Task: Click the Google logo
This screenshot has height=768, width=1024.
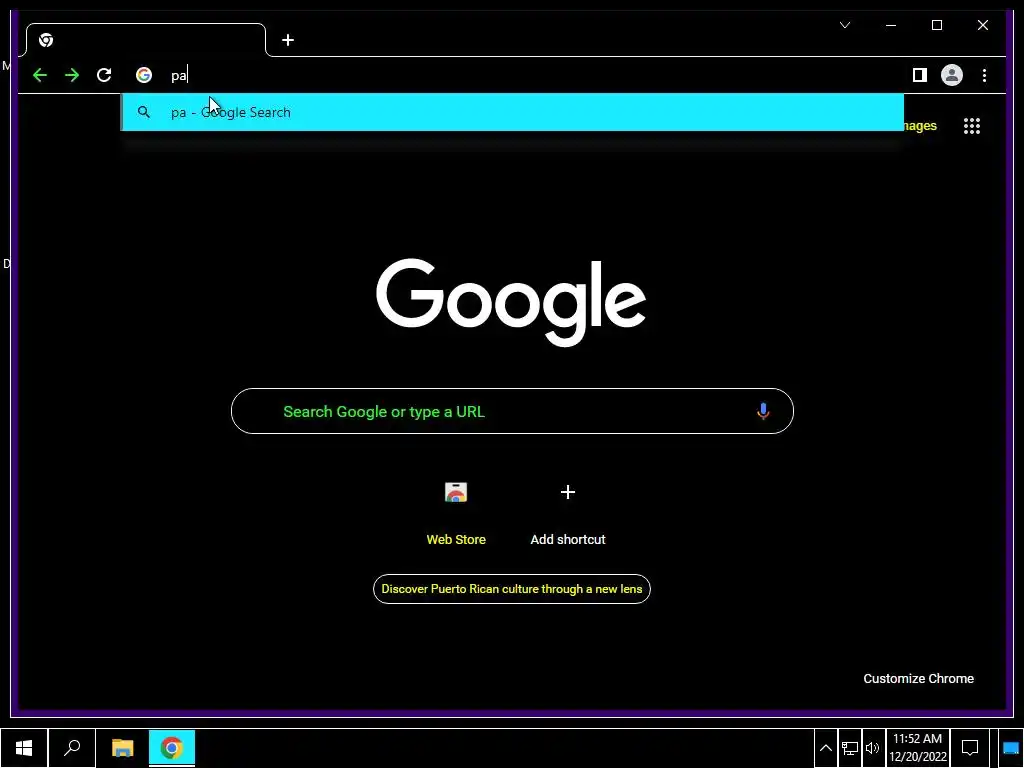Action: tap(511, 302)
